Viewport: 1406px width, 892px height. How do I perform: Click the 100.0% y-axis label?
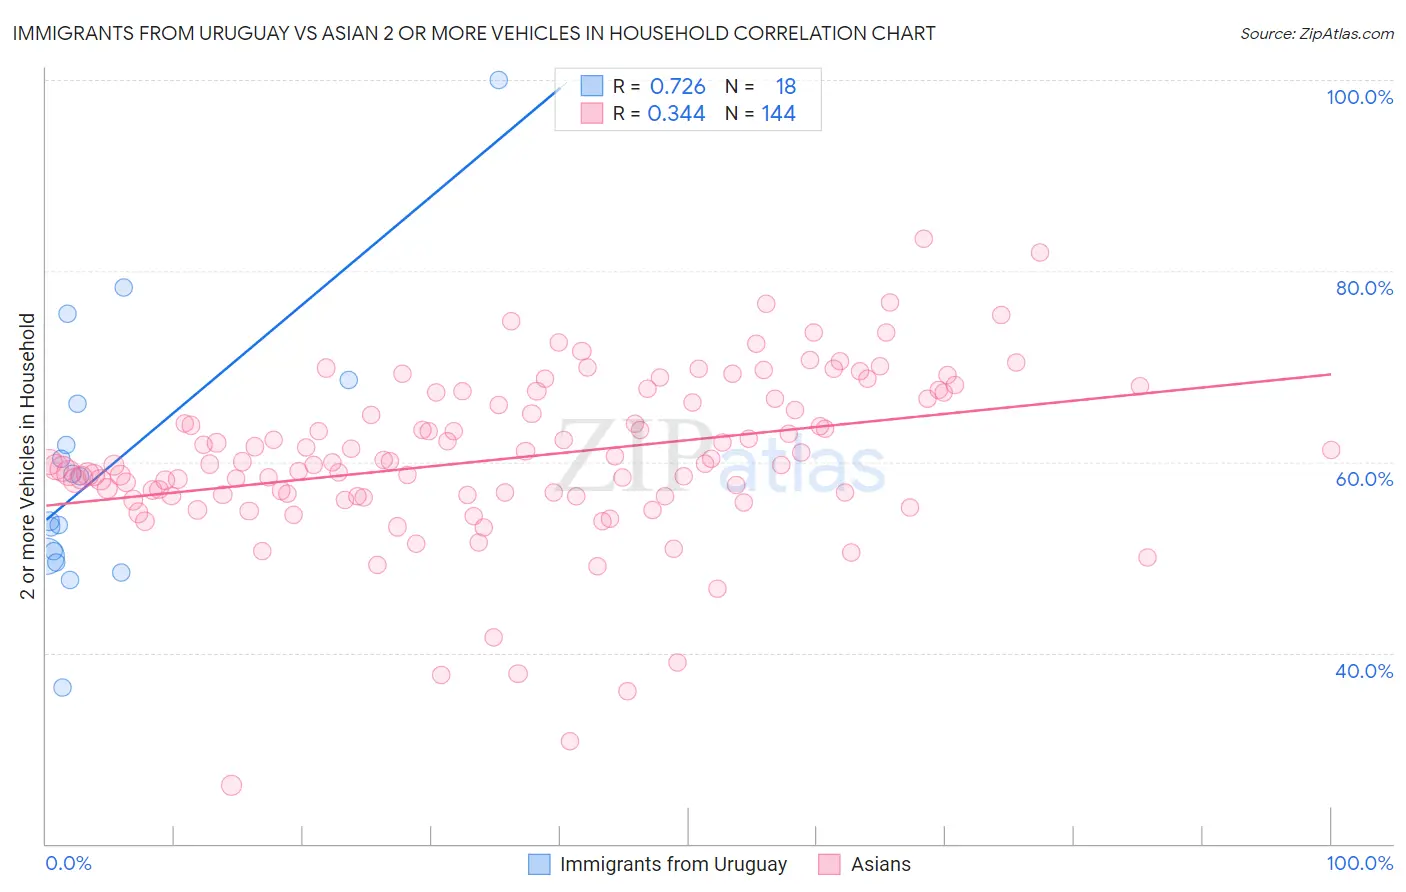[x=1360, y=97]
